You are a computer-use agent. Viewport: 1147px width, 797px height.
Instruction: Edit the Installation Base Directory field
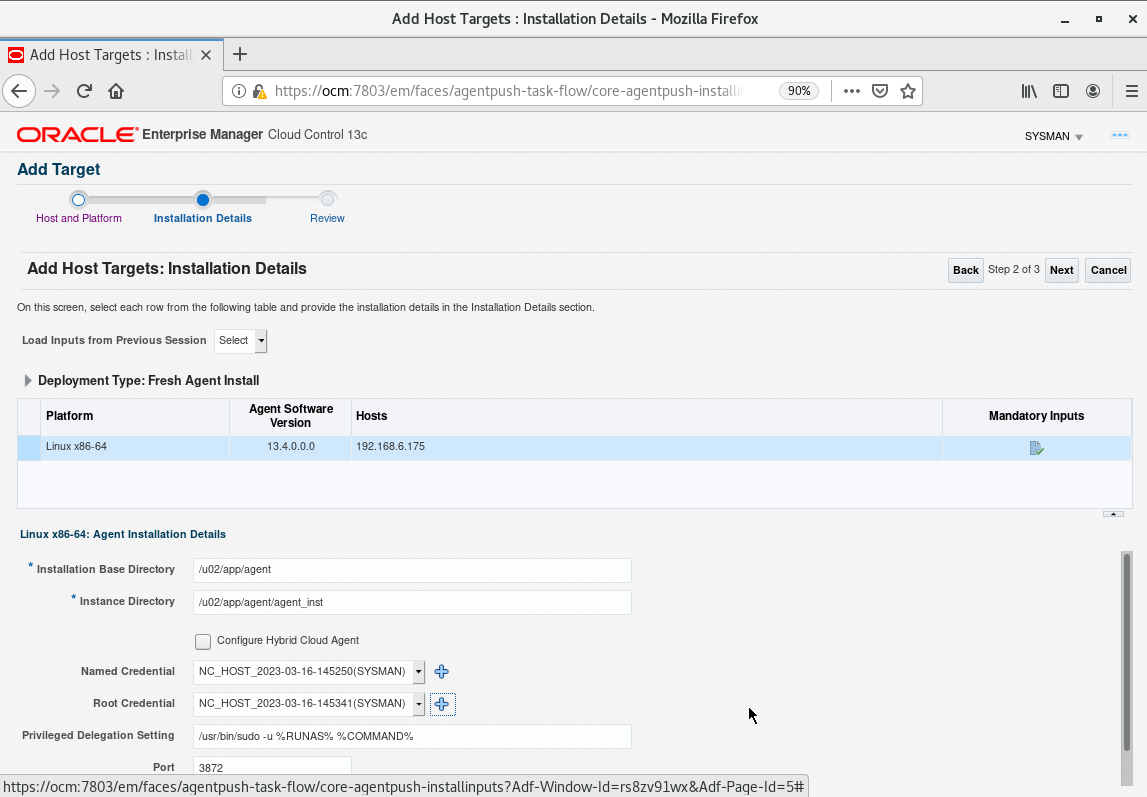click(412, 570)
